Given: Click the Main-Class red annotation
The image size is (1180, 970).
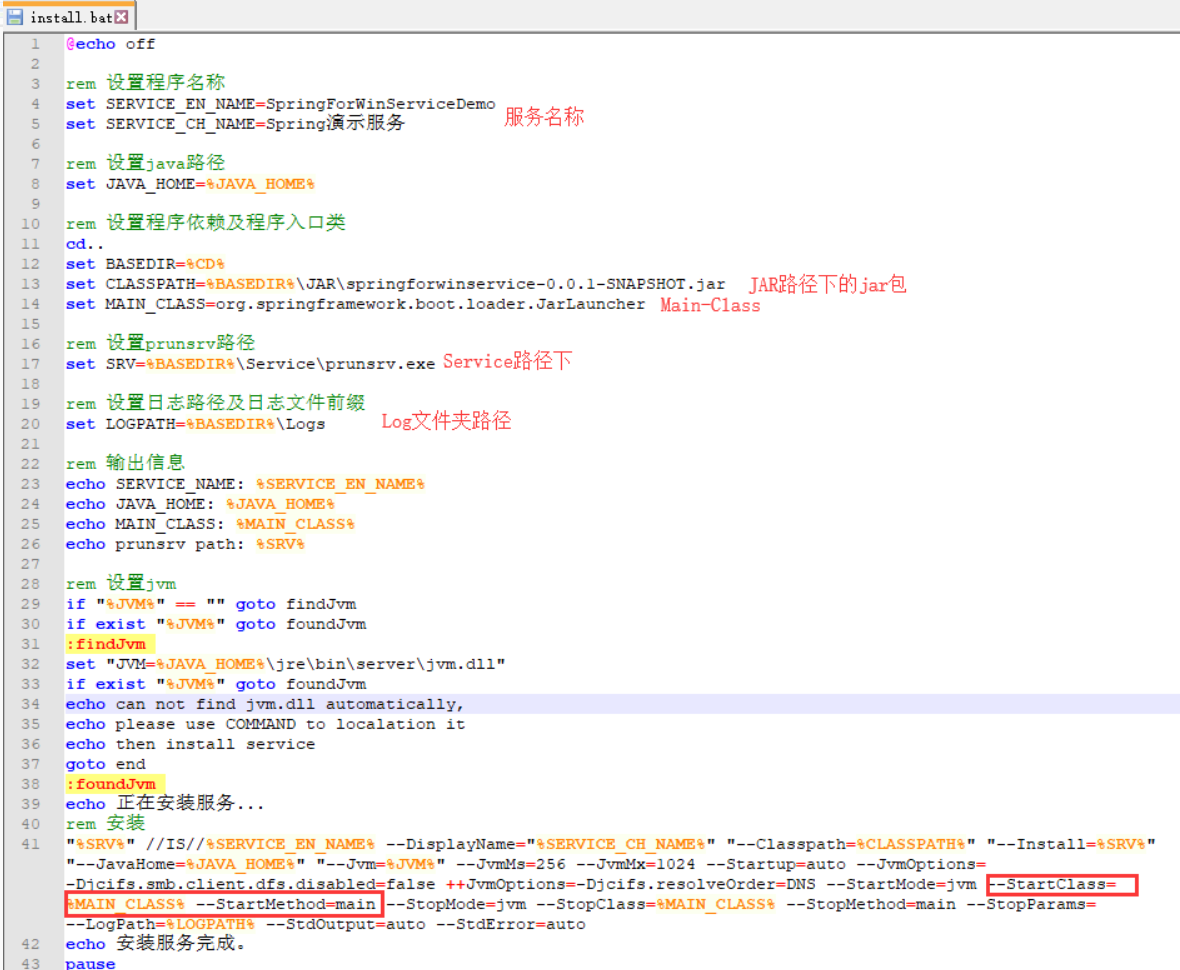Looking at the screenshot, I should click(x=709, y=305).
